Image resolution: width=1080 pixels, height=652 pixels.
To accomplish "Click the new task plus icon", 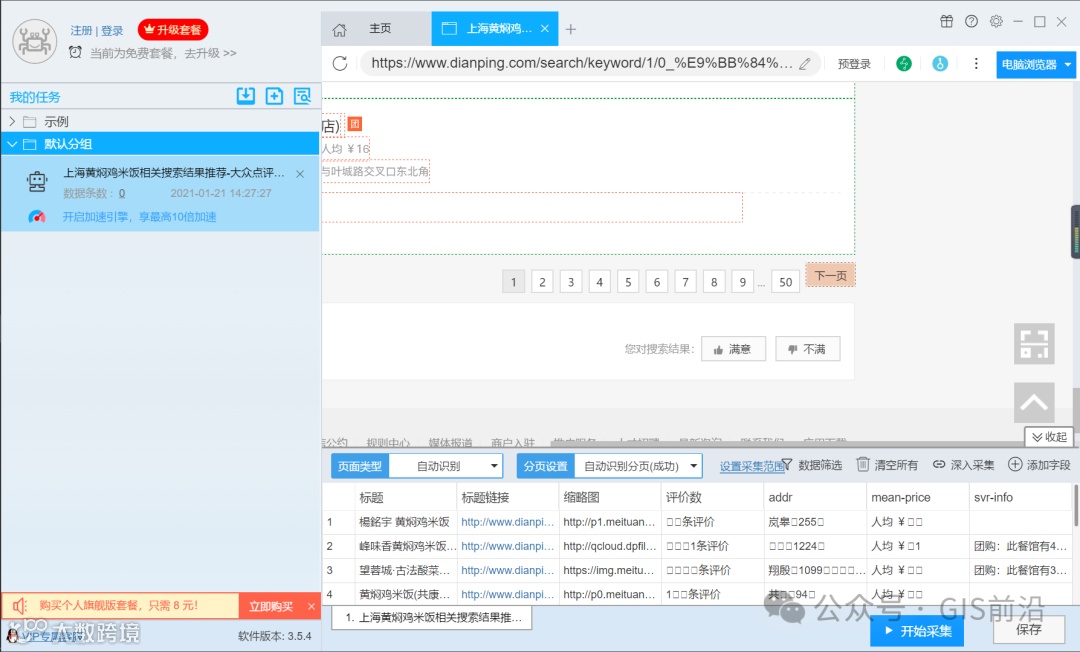I will [274, 96].
